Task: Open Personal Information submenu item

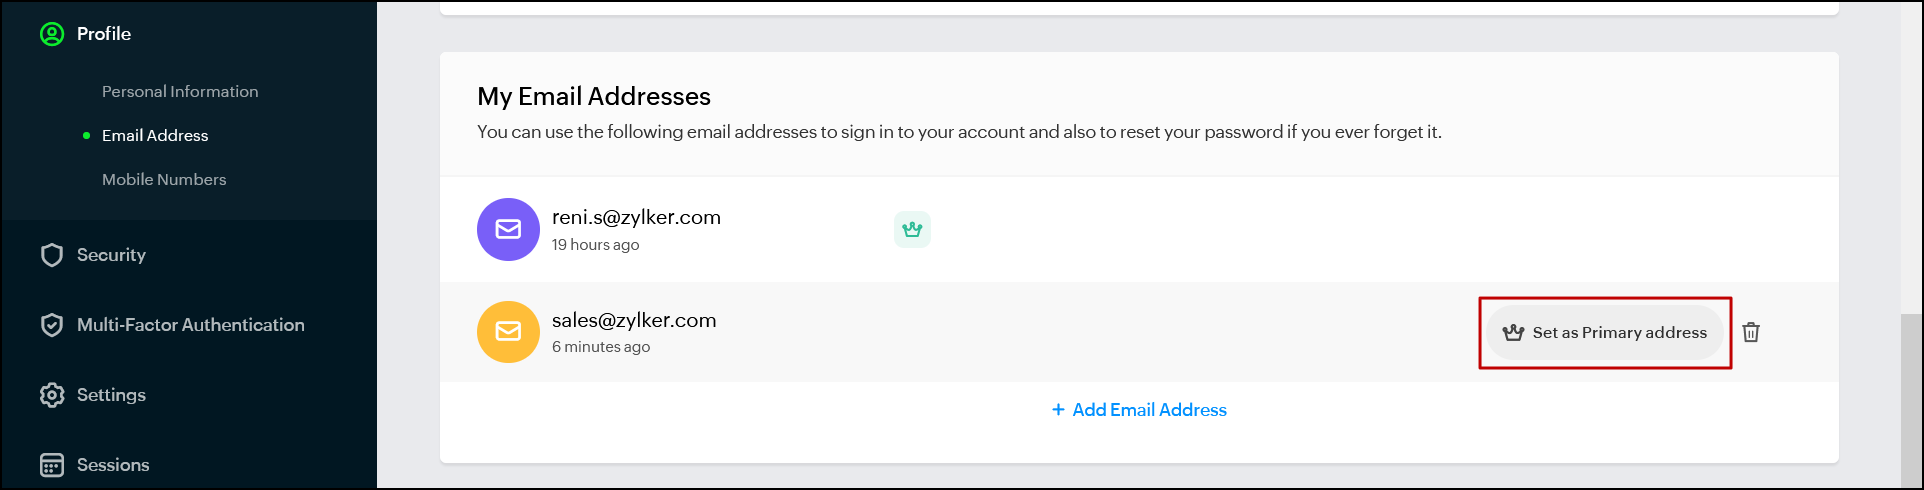Action: [x=180, y=91]
